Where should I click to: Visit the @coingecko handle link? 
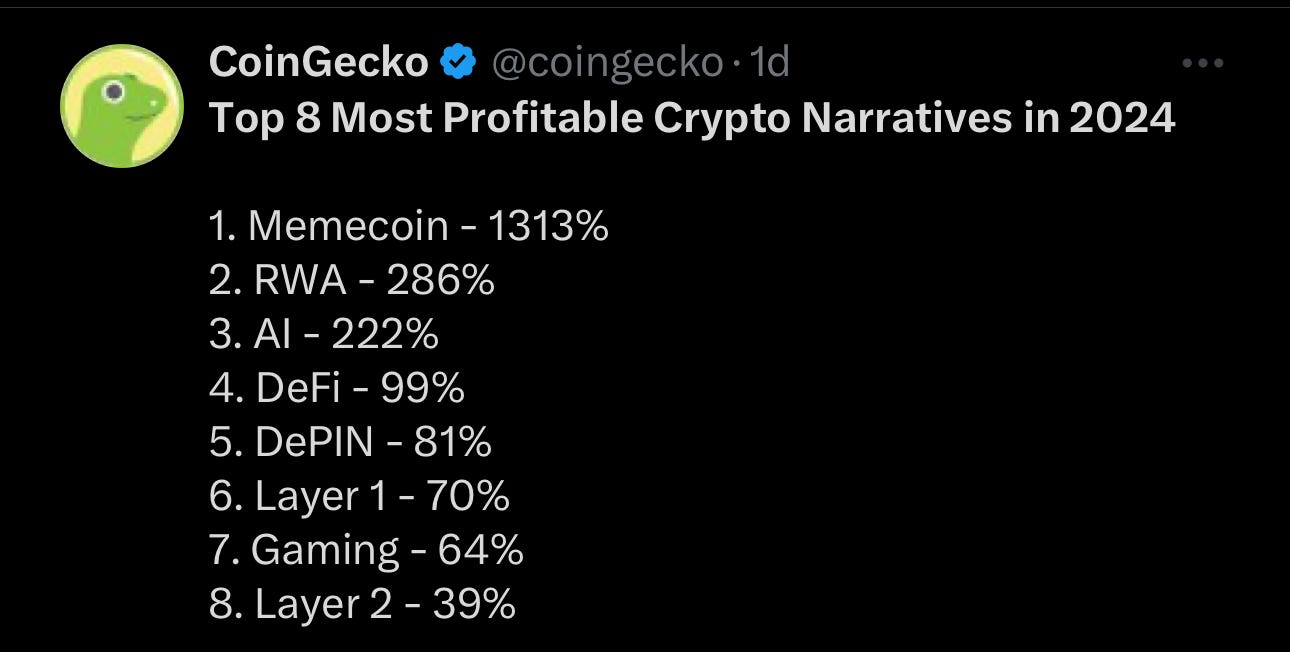click(606, 64)
